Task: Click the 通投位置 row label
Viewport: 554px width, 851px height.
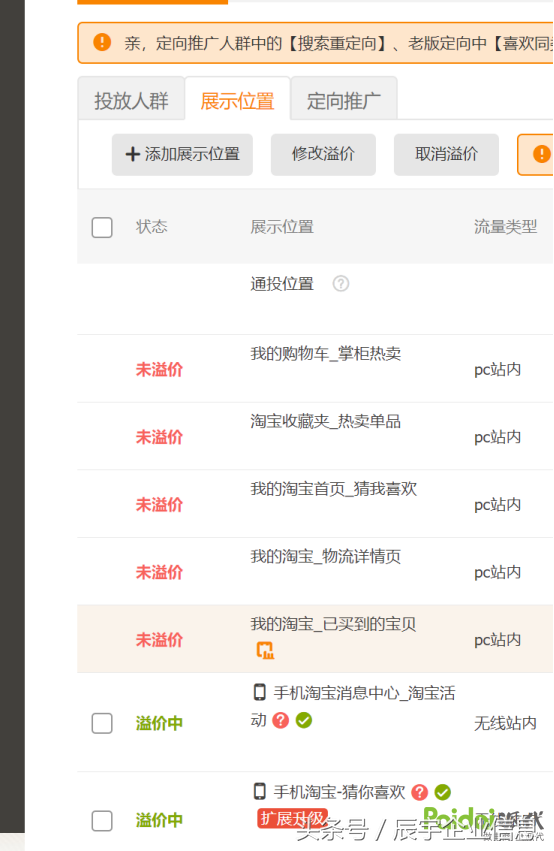Action: [x=282, y=283]
